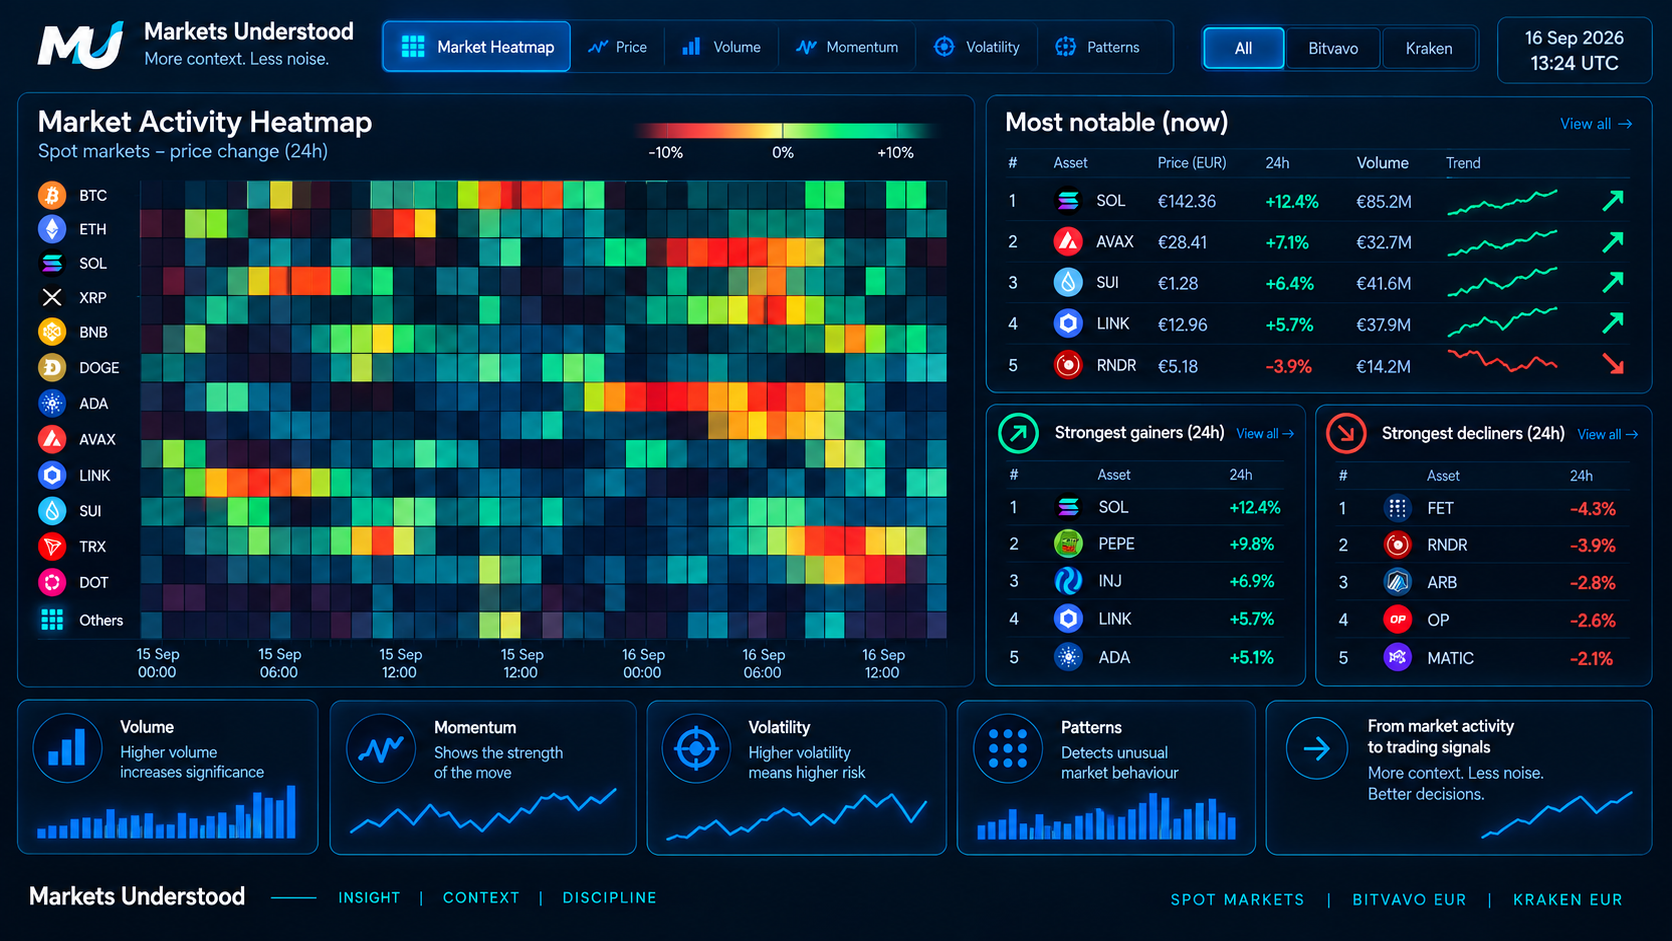Open the Momentum tab

pos(847,47)
